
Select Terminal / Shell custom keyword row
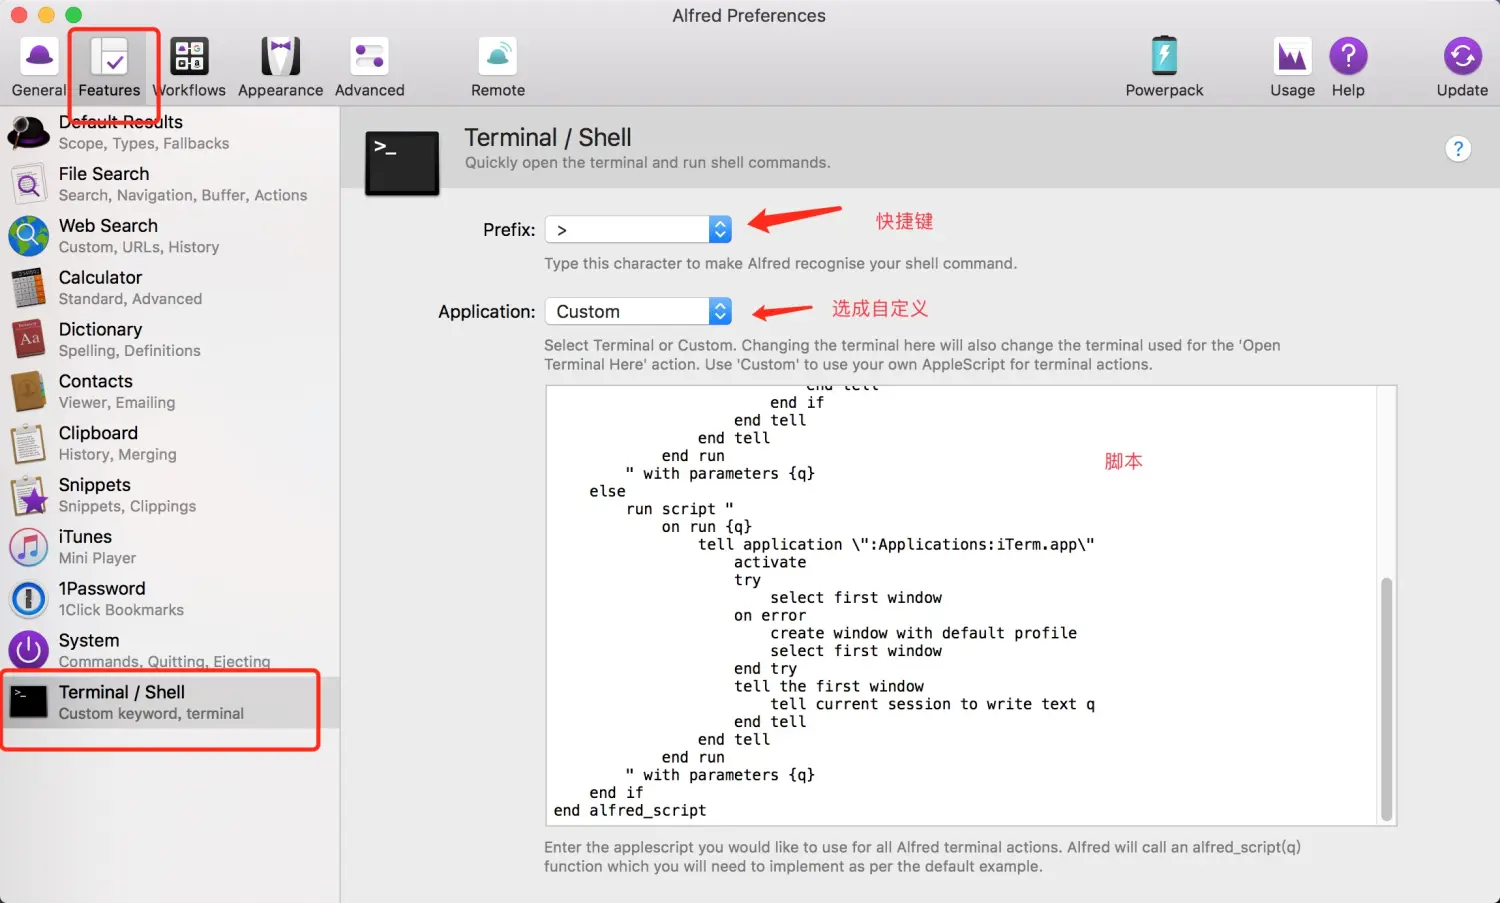coord(170,702)
